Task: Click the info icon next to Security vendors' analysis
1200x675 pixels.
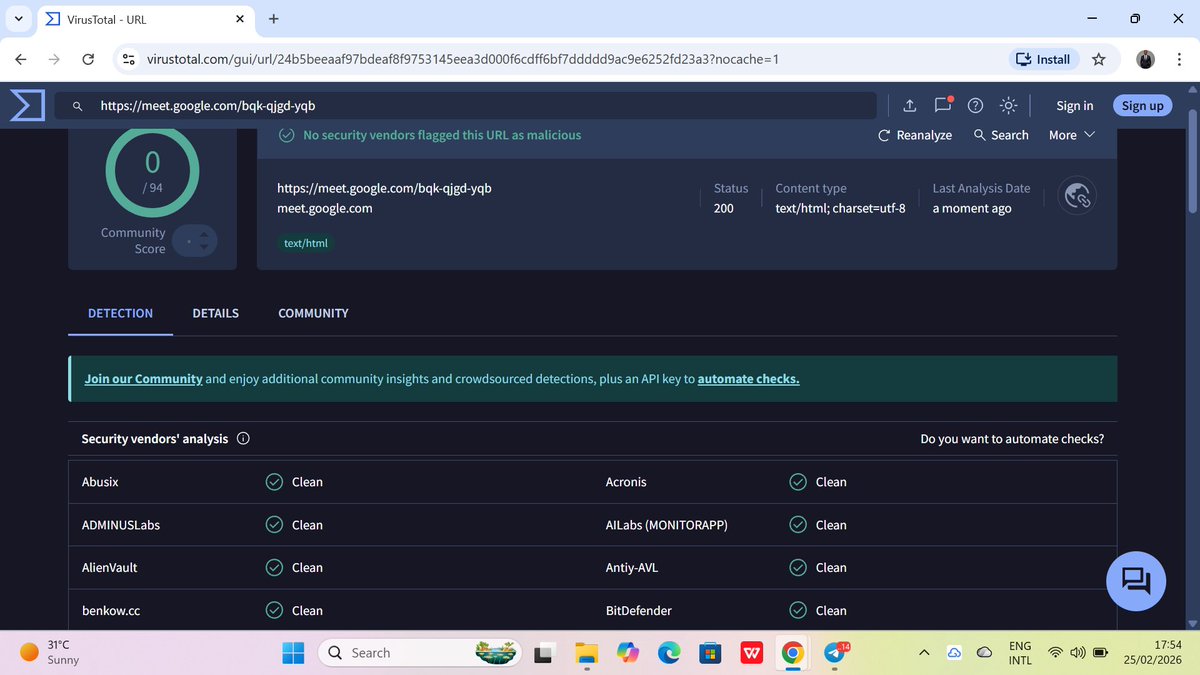Action: (x=243, y=439)
